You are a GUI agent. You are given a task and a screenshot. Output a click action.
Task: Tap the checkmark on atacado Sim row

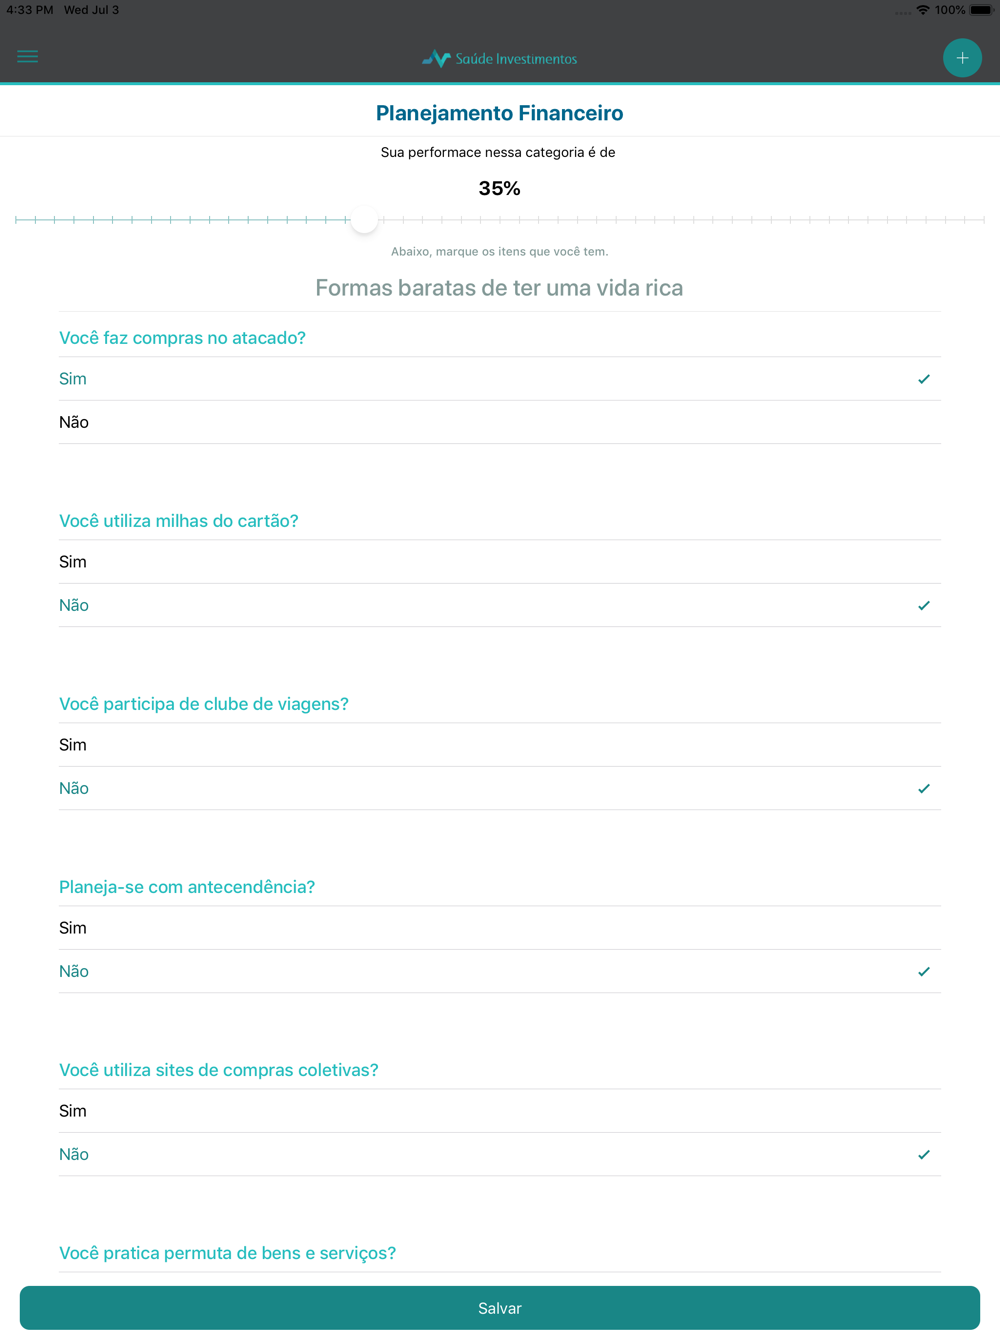tap(924, 379)
